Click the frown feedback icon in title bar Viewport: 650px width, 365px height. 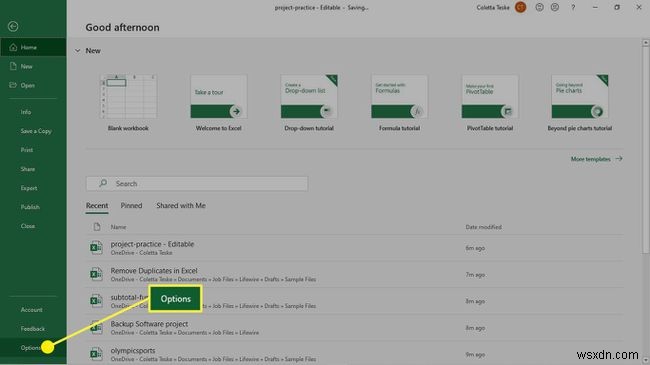(555, 7)
